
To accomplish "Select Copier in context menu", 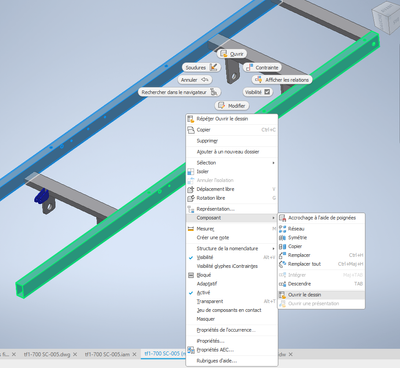I will point(232,130).
